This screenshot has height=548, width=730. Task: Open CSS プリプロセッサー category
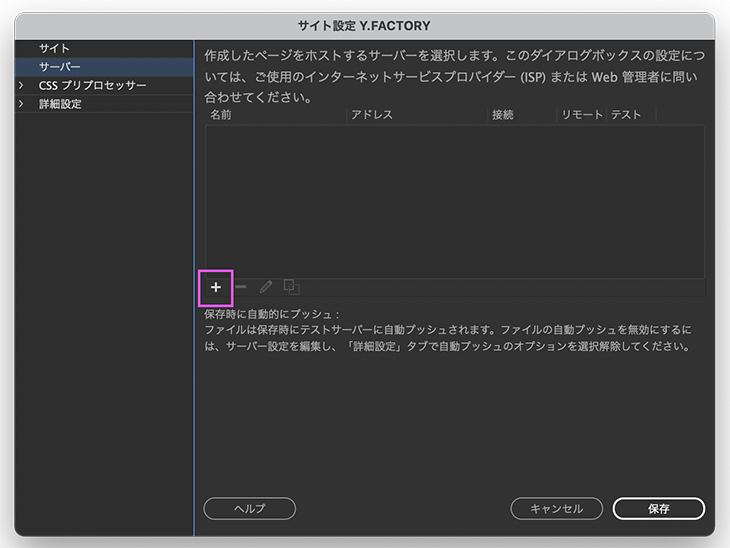[x=104, y=86]
